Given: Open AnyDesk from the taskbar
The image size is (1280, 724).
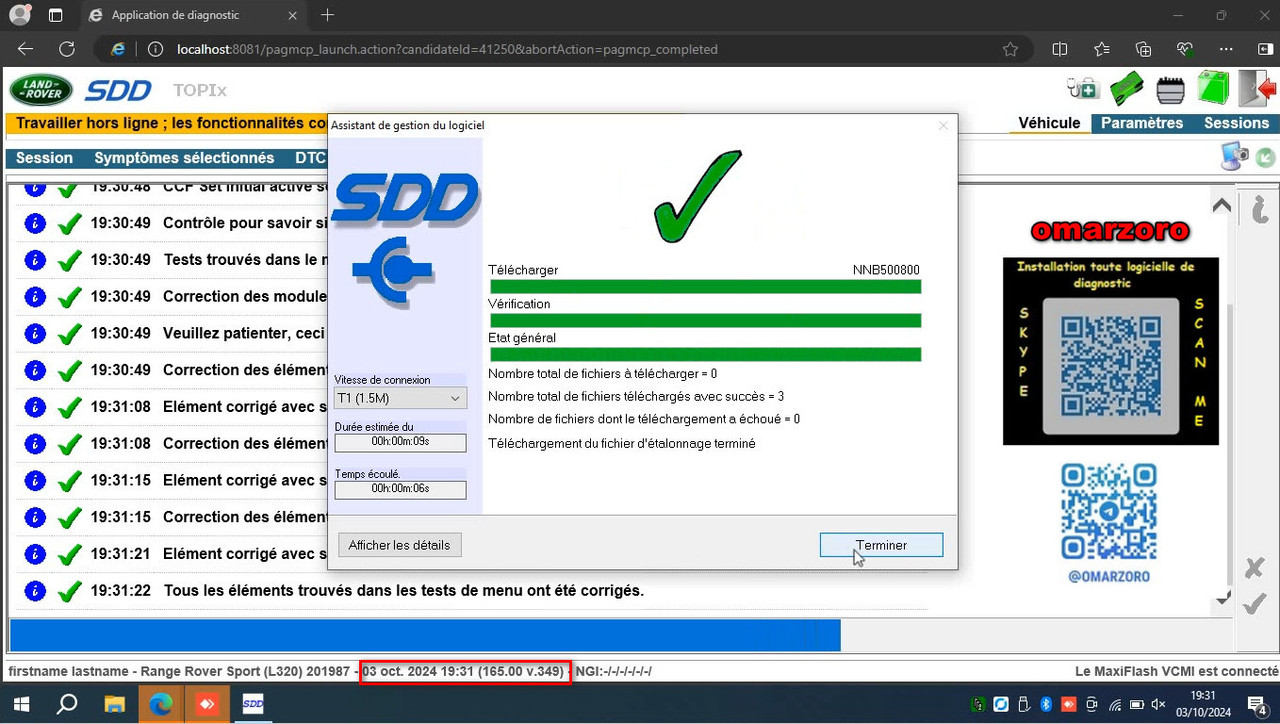Looking at the screenshot, I should tap(207, 704).
